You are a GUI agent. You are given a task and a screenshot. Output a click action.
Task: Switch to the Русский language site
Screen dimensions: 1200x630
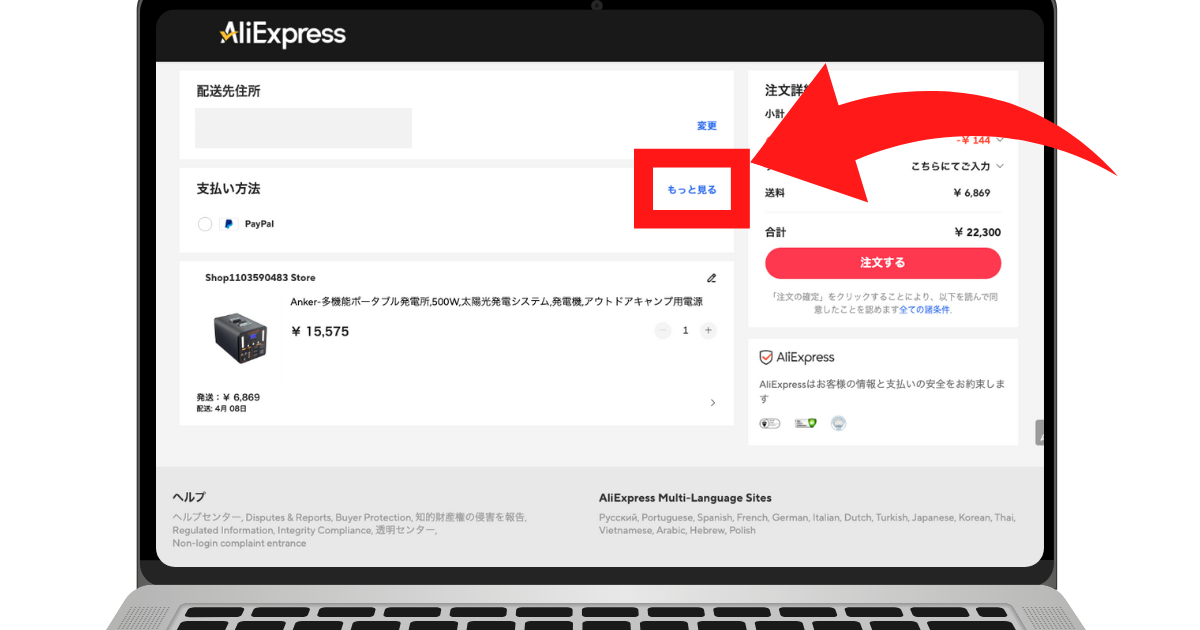[x=618, y=518]
